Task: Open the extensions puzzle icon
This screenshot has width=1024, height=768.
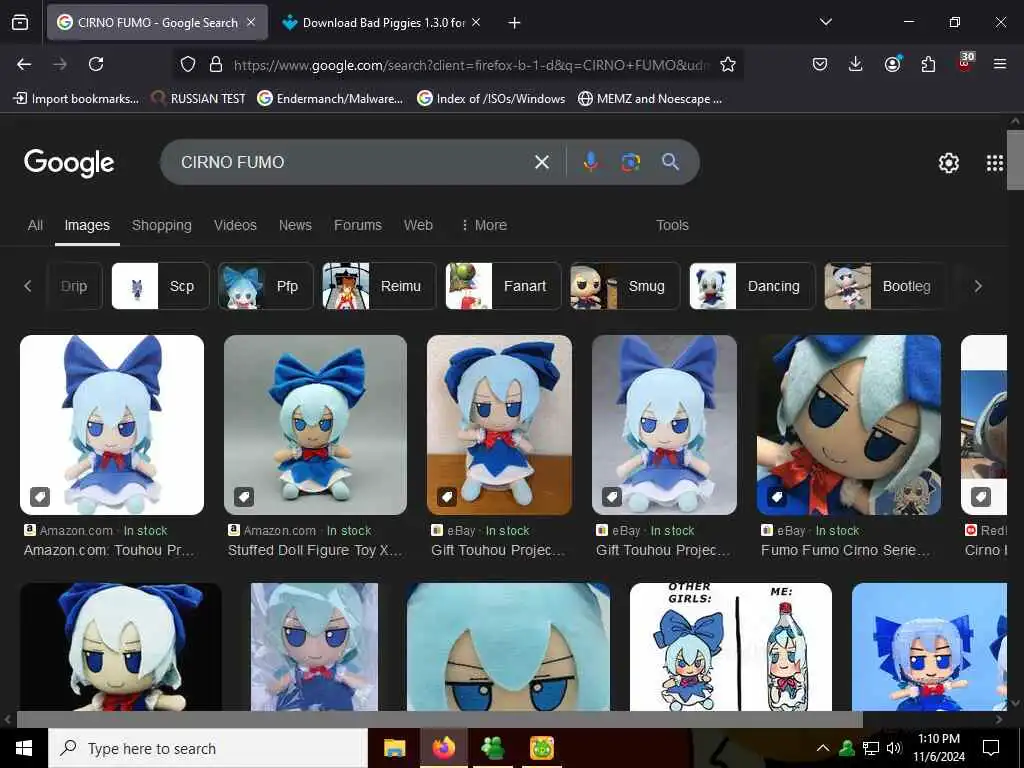Action: [x=928, y=64]
